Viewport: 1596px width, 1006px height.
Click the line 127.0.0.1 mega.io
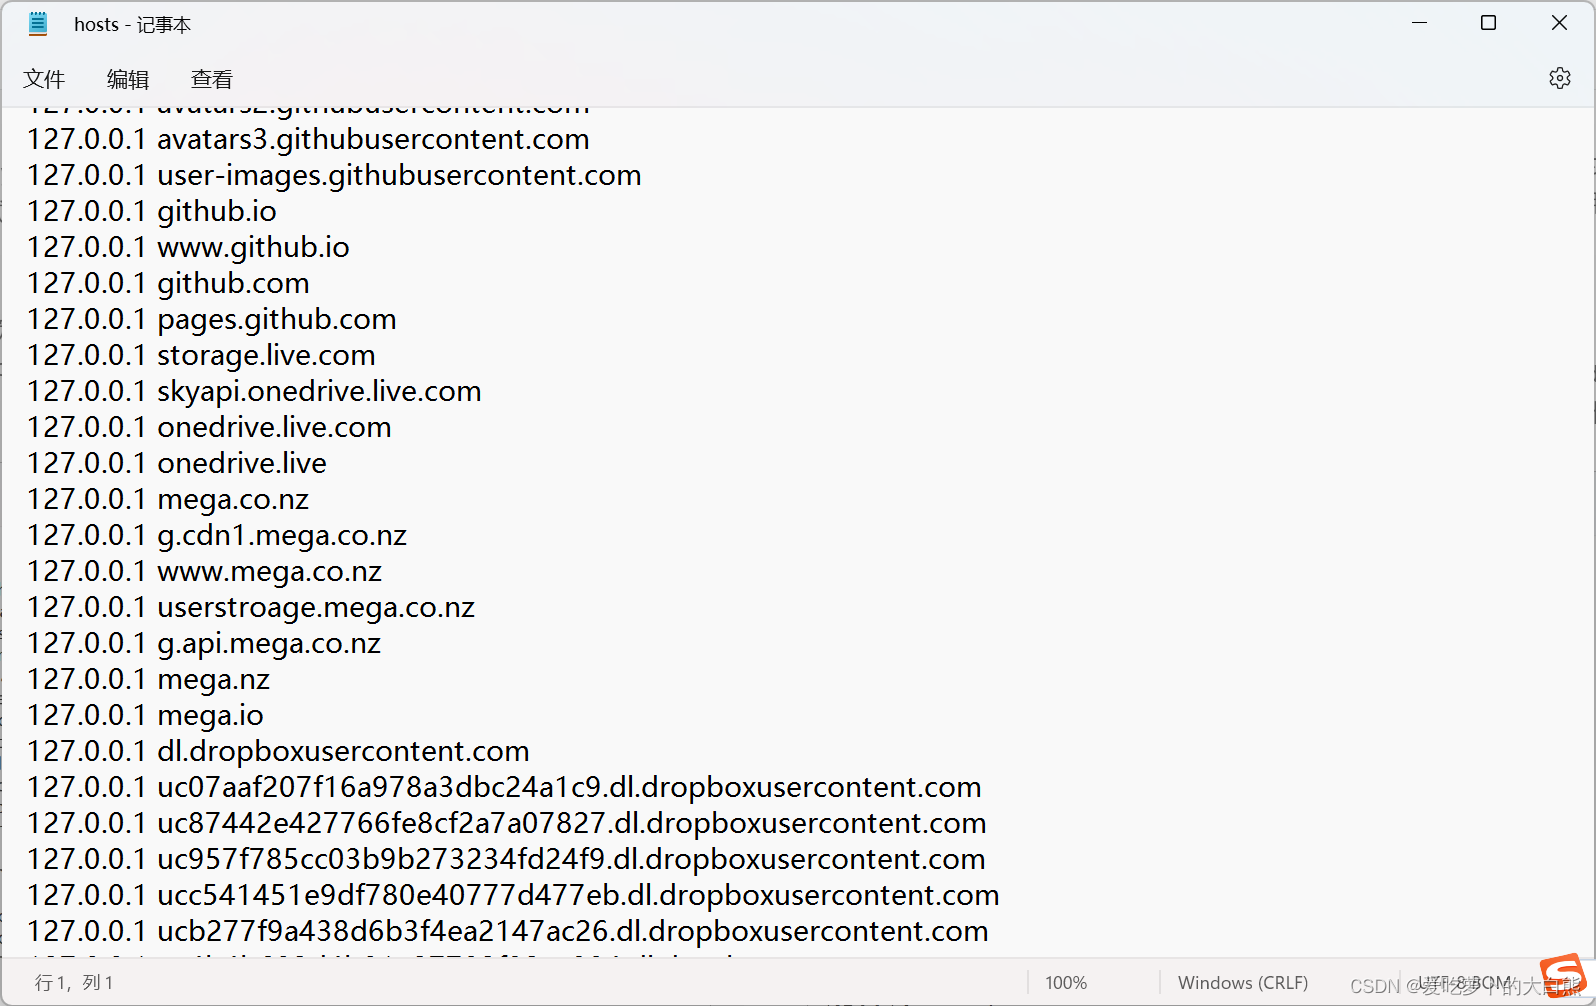[145, 715]
